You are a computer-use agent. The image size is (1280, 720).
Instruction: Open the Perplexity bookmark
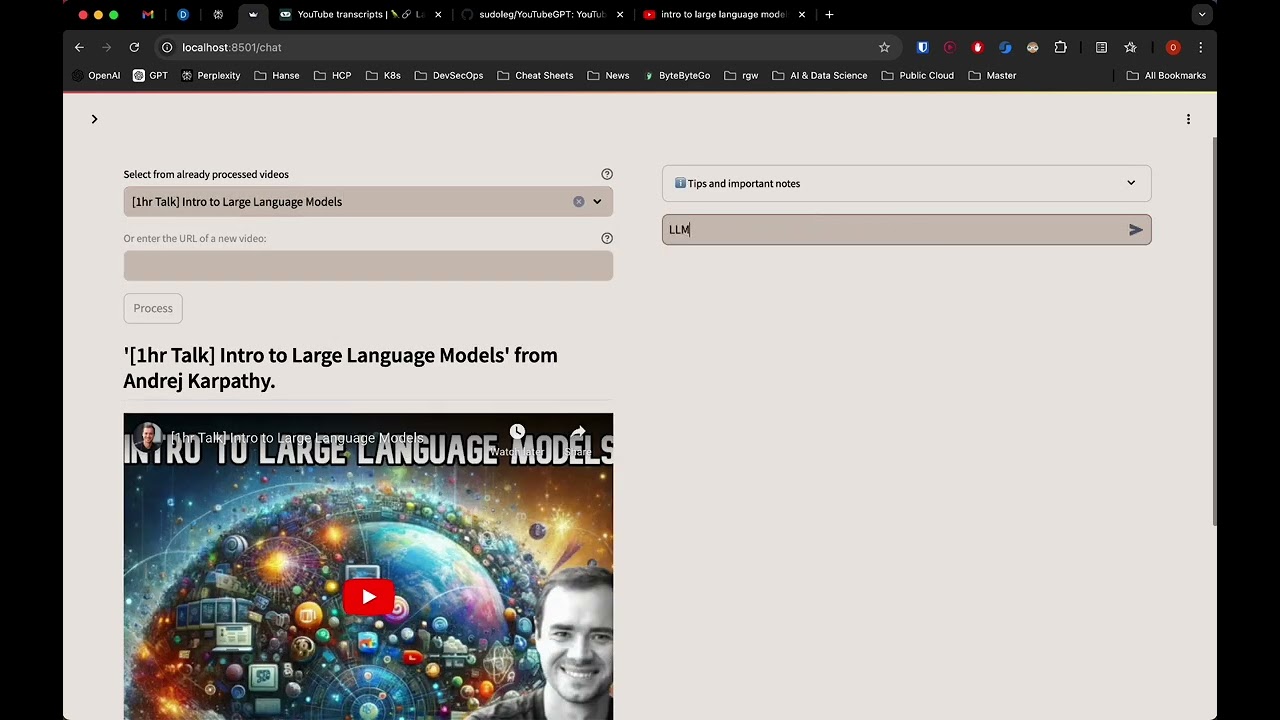[x=210, y=76]
